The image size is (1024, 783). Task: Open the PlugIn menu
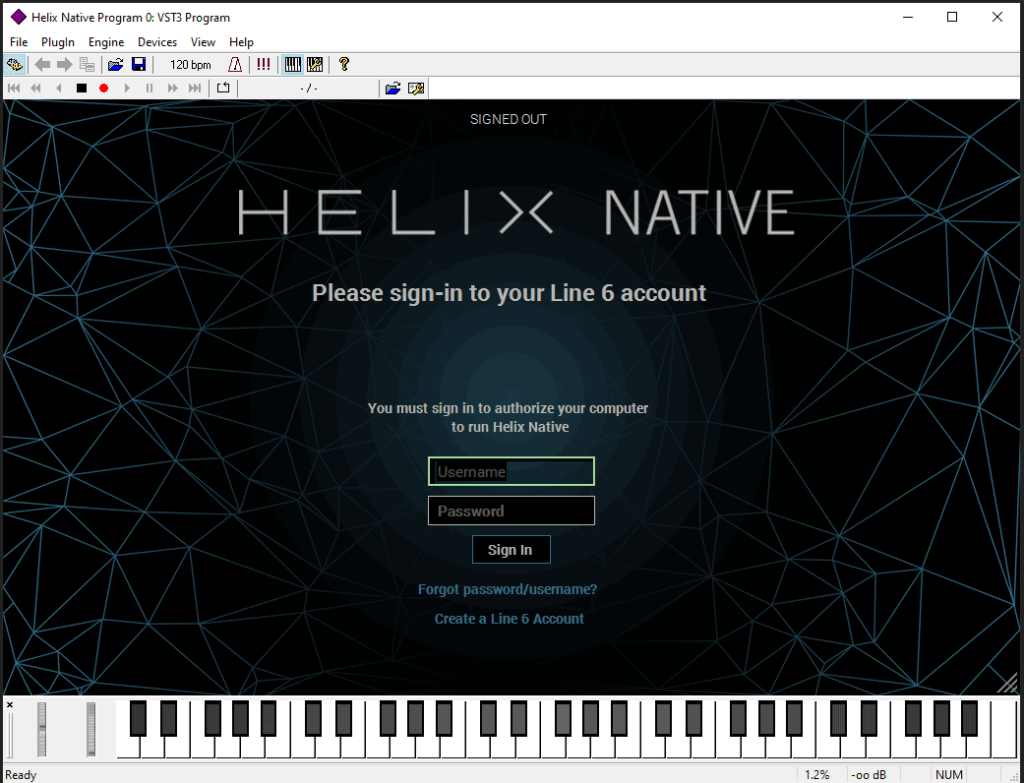tap(57, 42)
